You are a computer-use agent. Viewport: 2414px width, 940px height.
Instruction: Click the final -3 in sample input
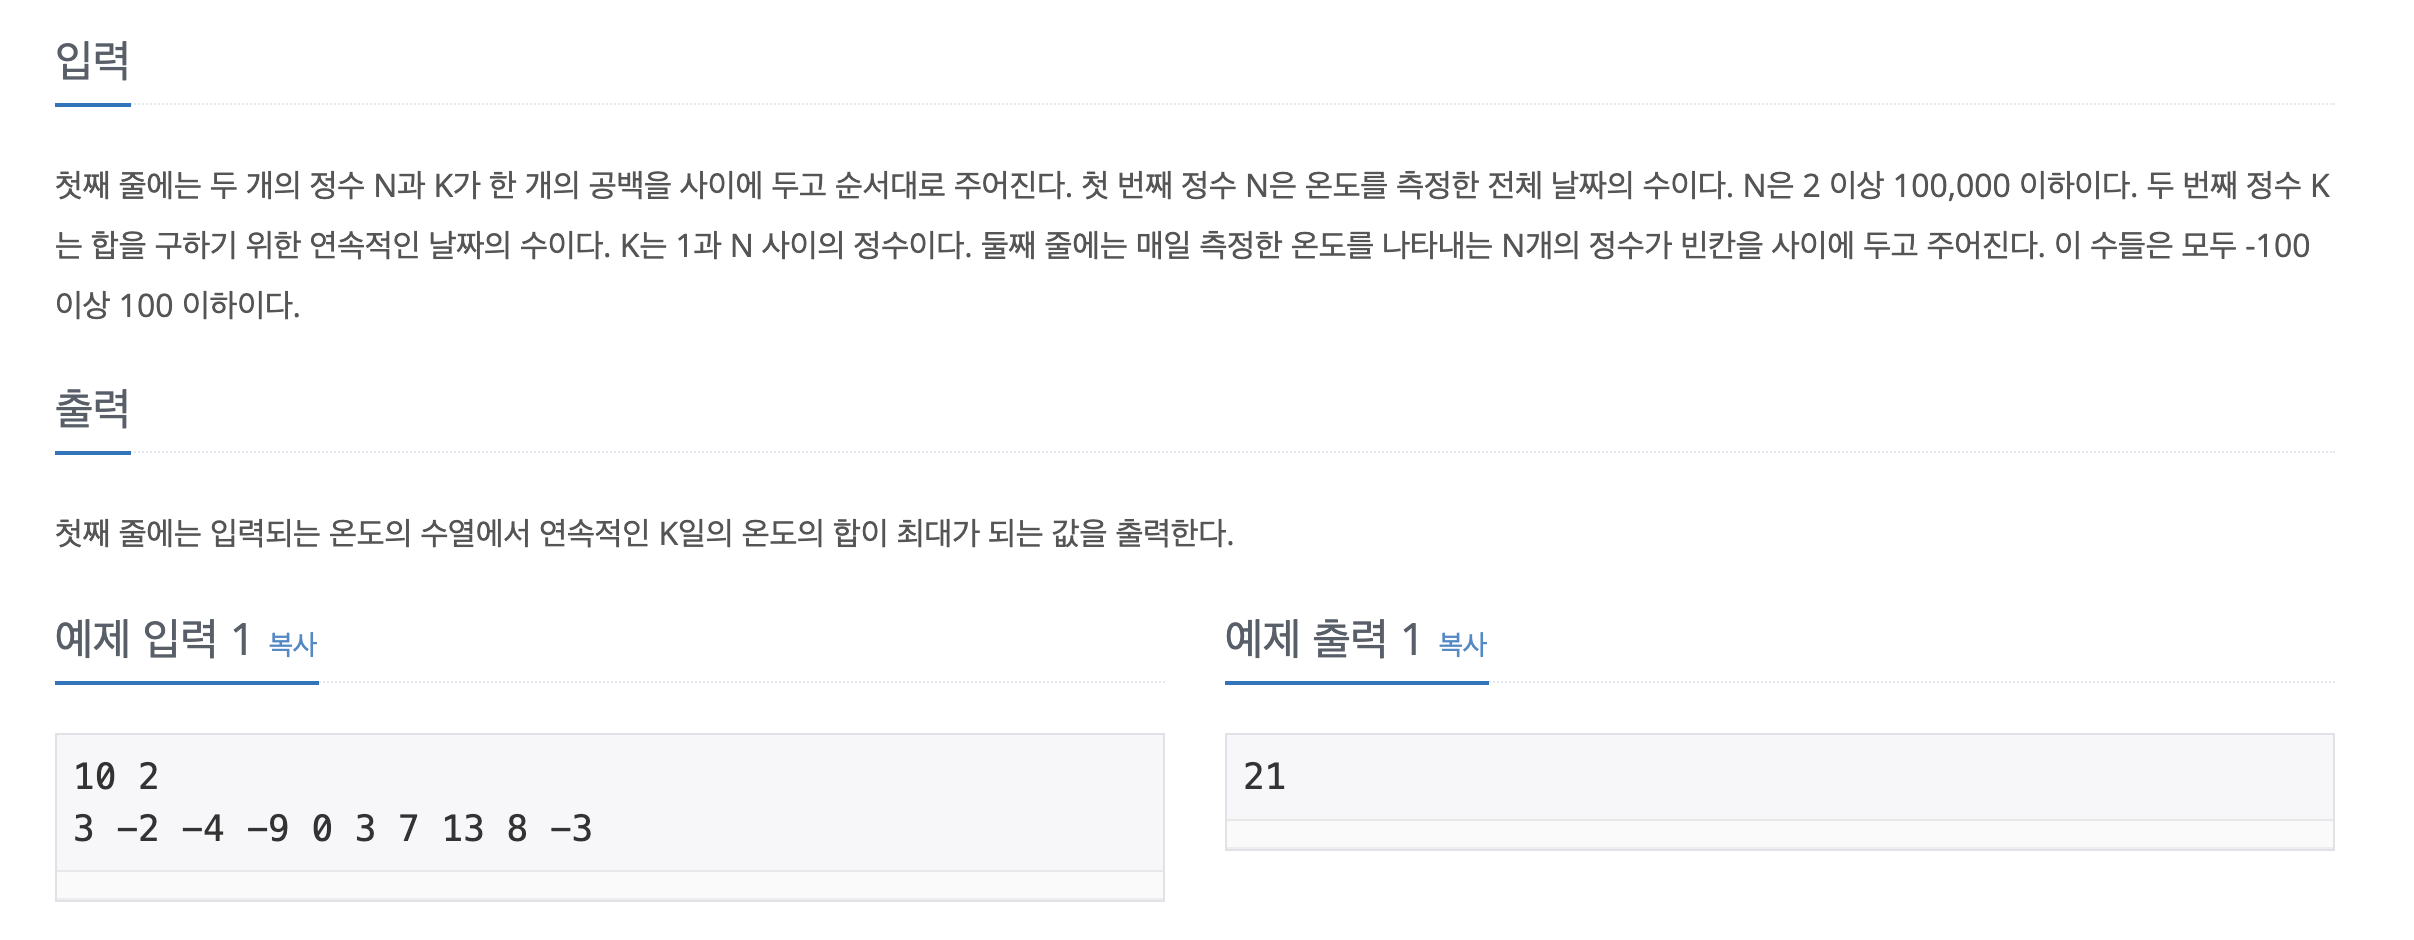571,829
